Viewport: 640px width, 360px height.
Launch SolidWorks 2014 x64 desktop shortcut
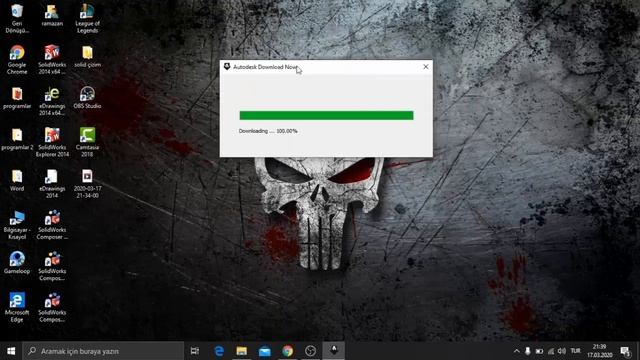[52, 59]
